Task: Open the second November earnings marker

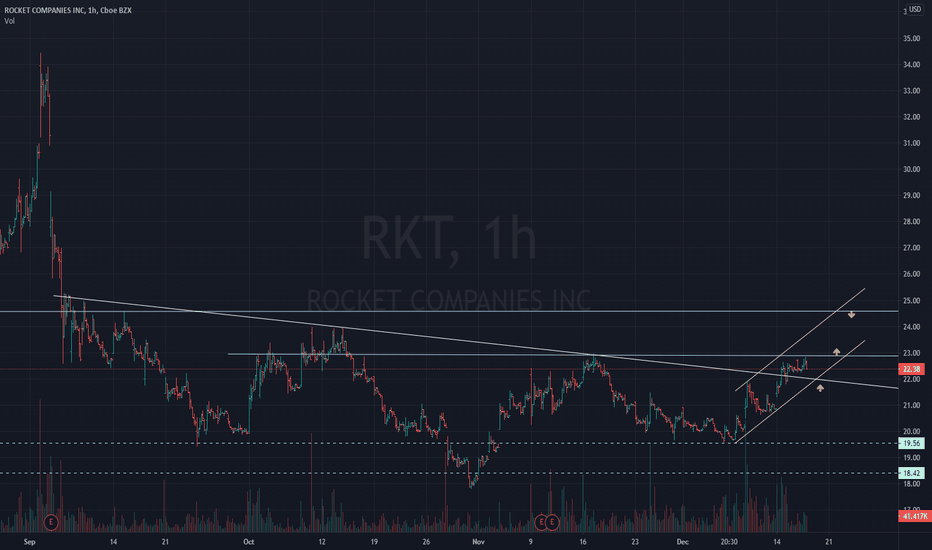Action: [552, 523]
